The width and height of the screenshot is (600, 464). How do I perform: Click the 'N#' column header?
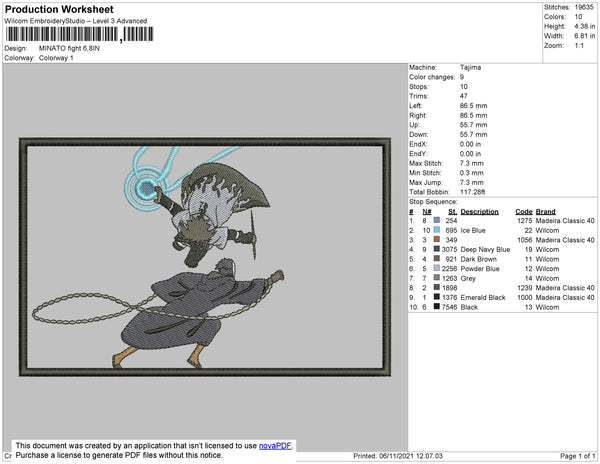click(427, 212)
